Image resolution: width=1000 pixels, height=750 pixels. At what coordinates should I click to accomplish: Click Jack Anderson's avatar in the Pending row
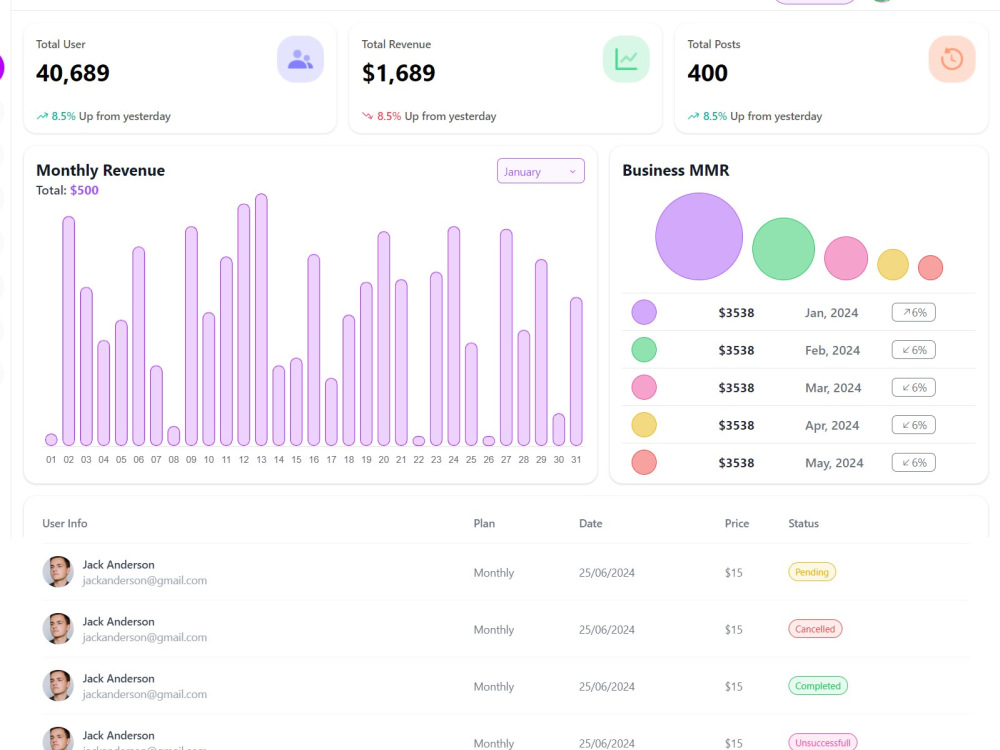coord(58,572)
